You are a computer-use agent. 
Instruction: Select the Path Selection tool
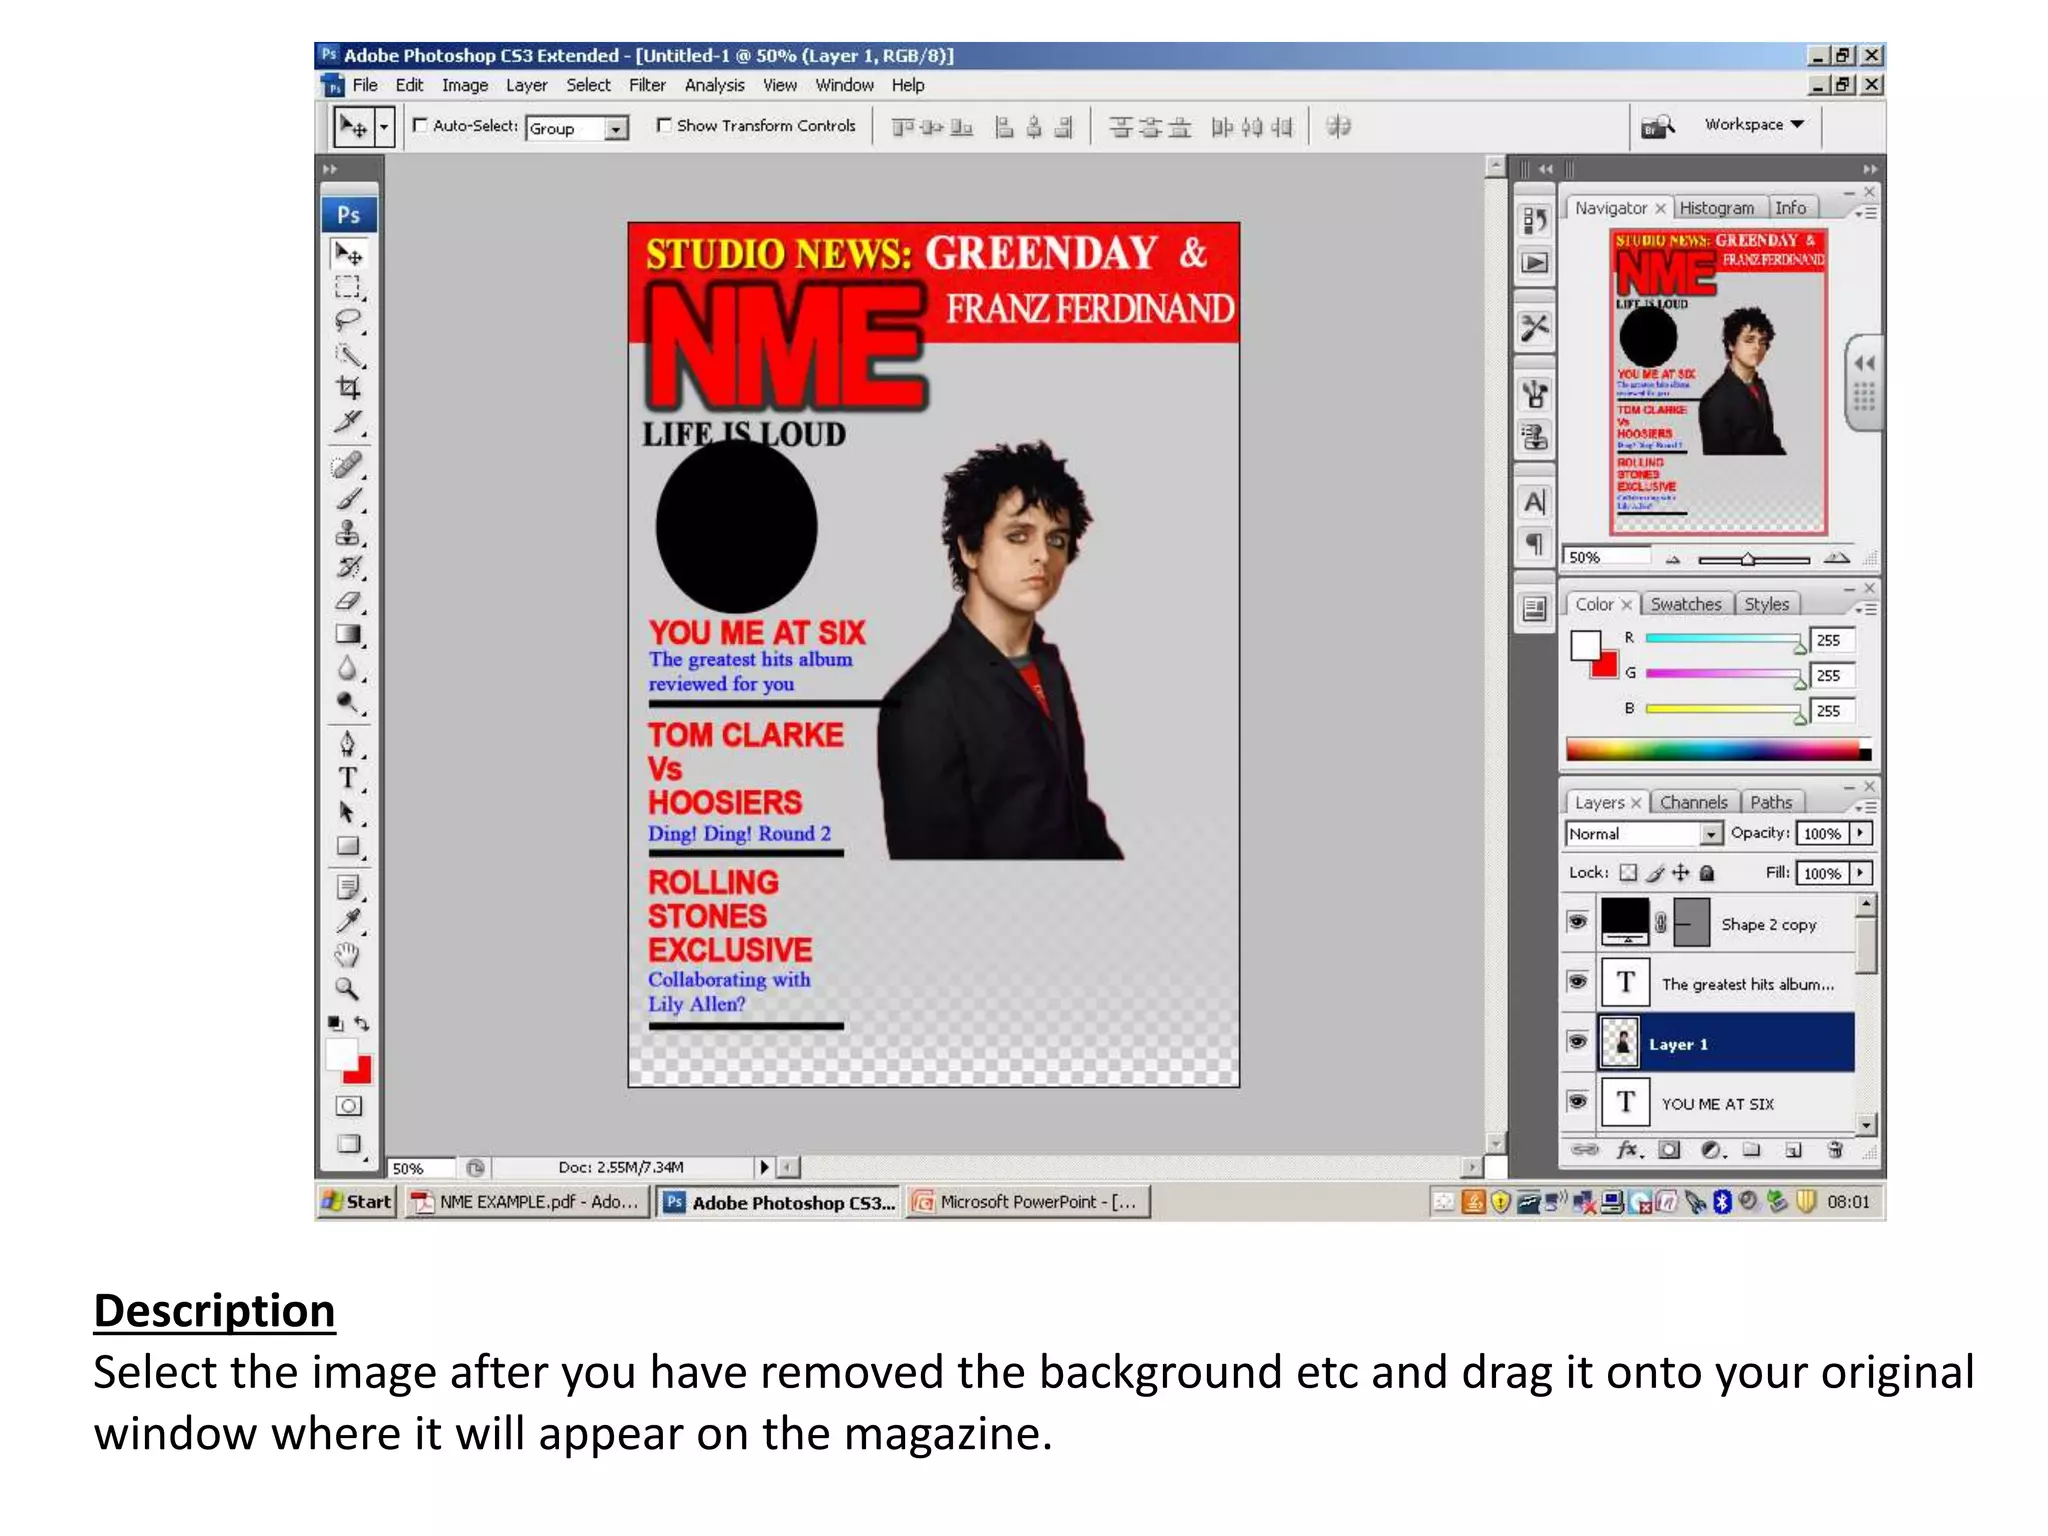tap(348, 812)
